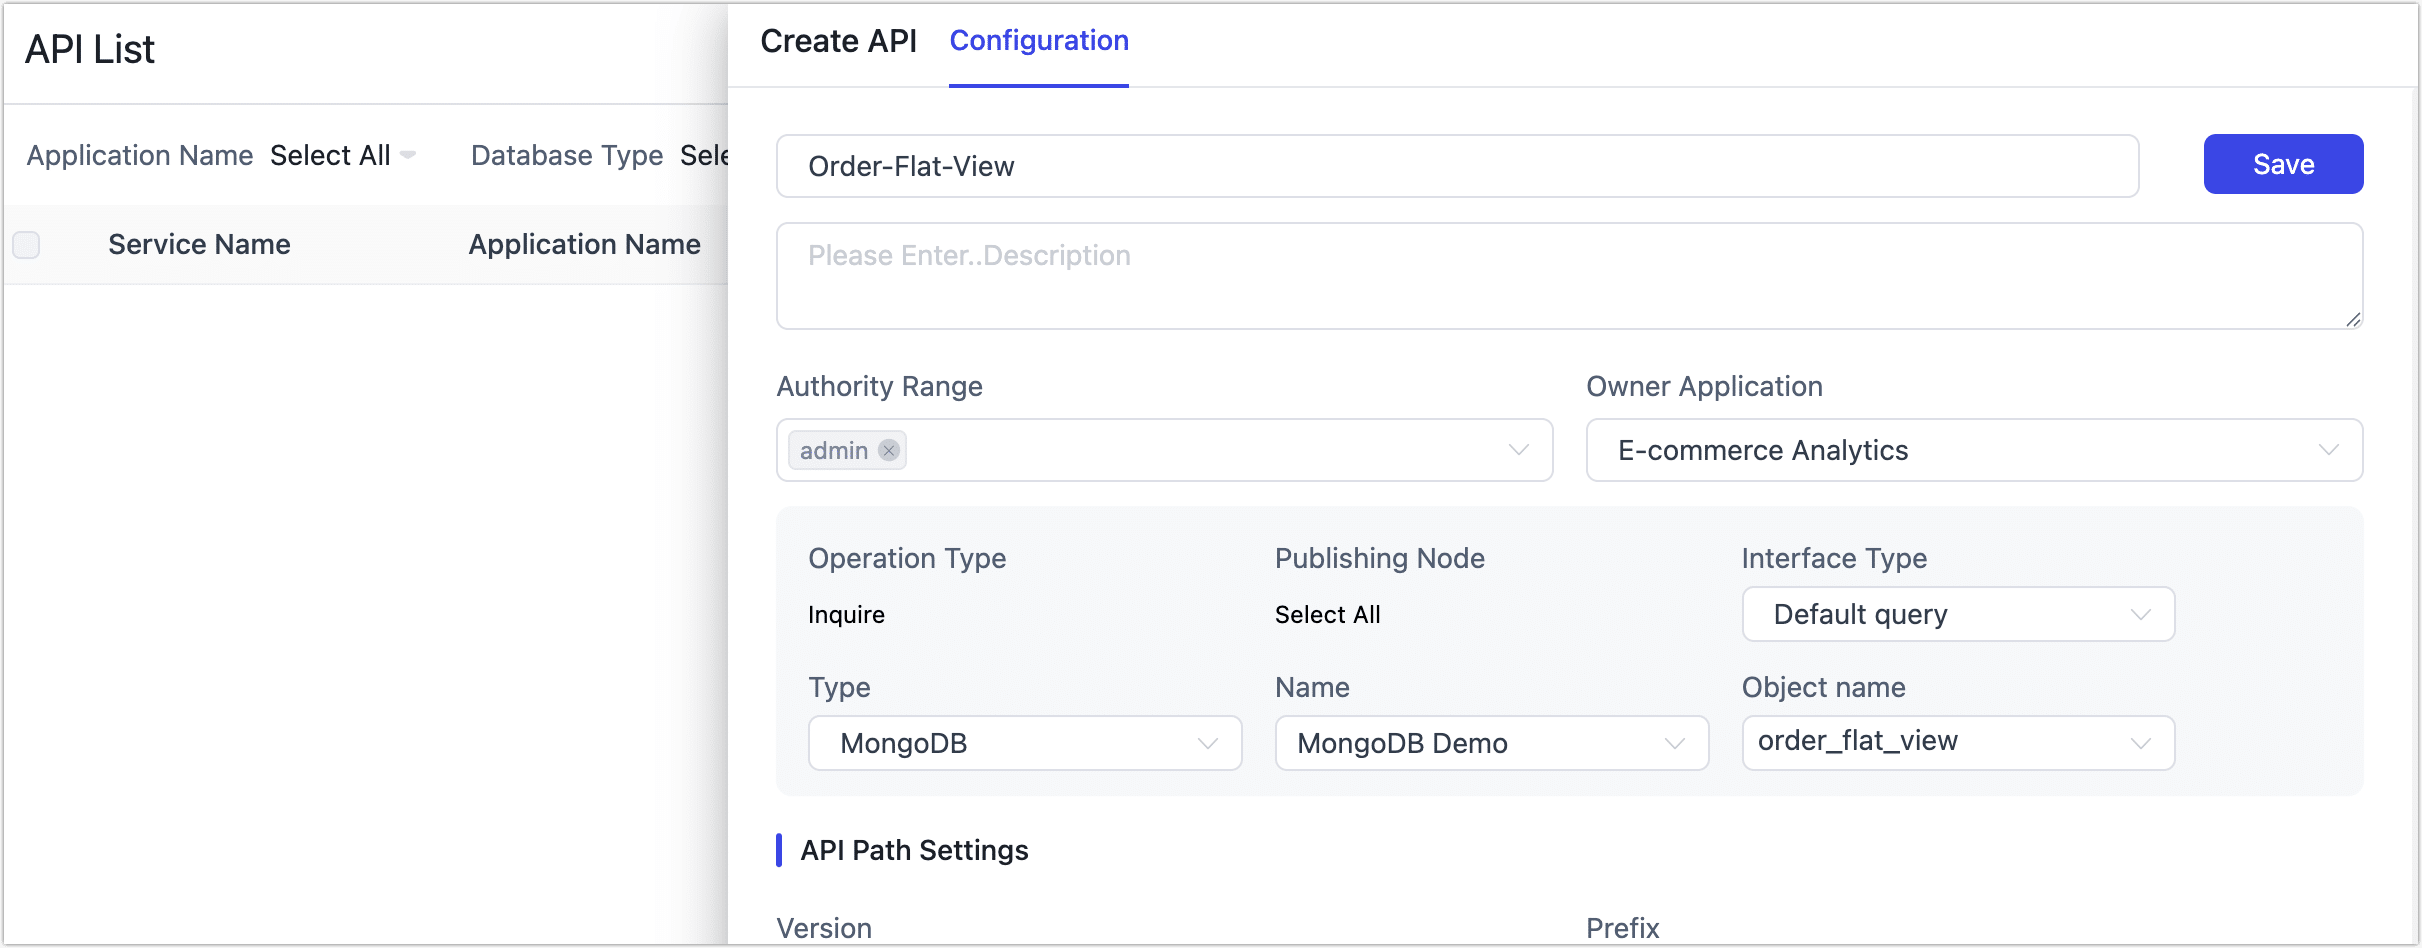The width and height of the screenshot is (2422, 948).
Task: Check the checkbox beside Service Name header
Action: [26, 244]
